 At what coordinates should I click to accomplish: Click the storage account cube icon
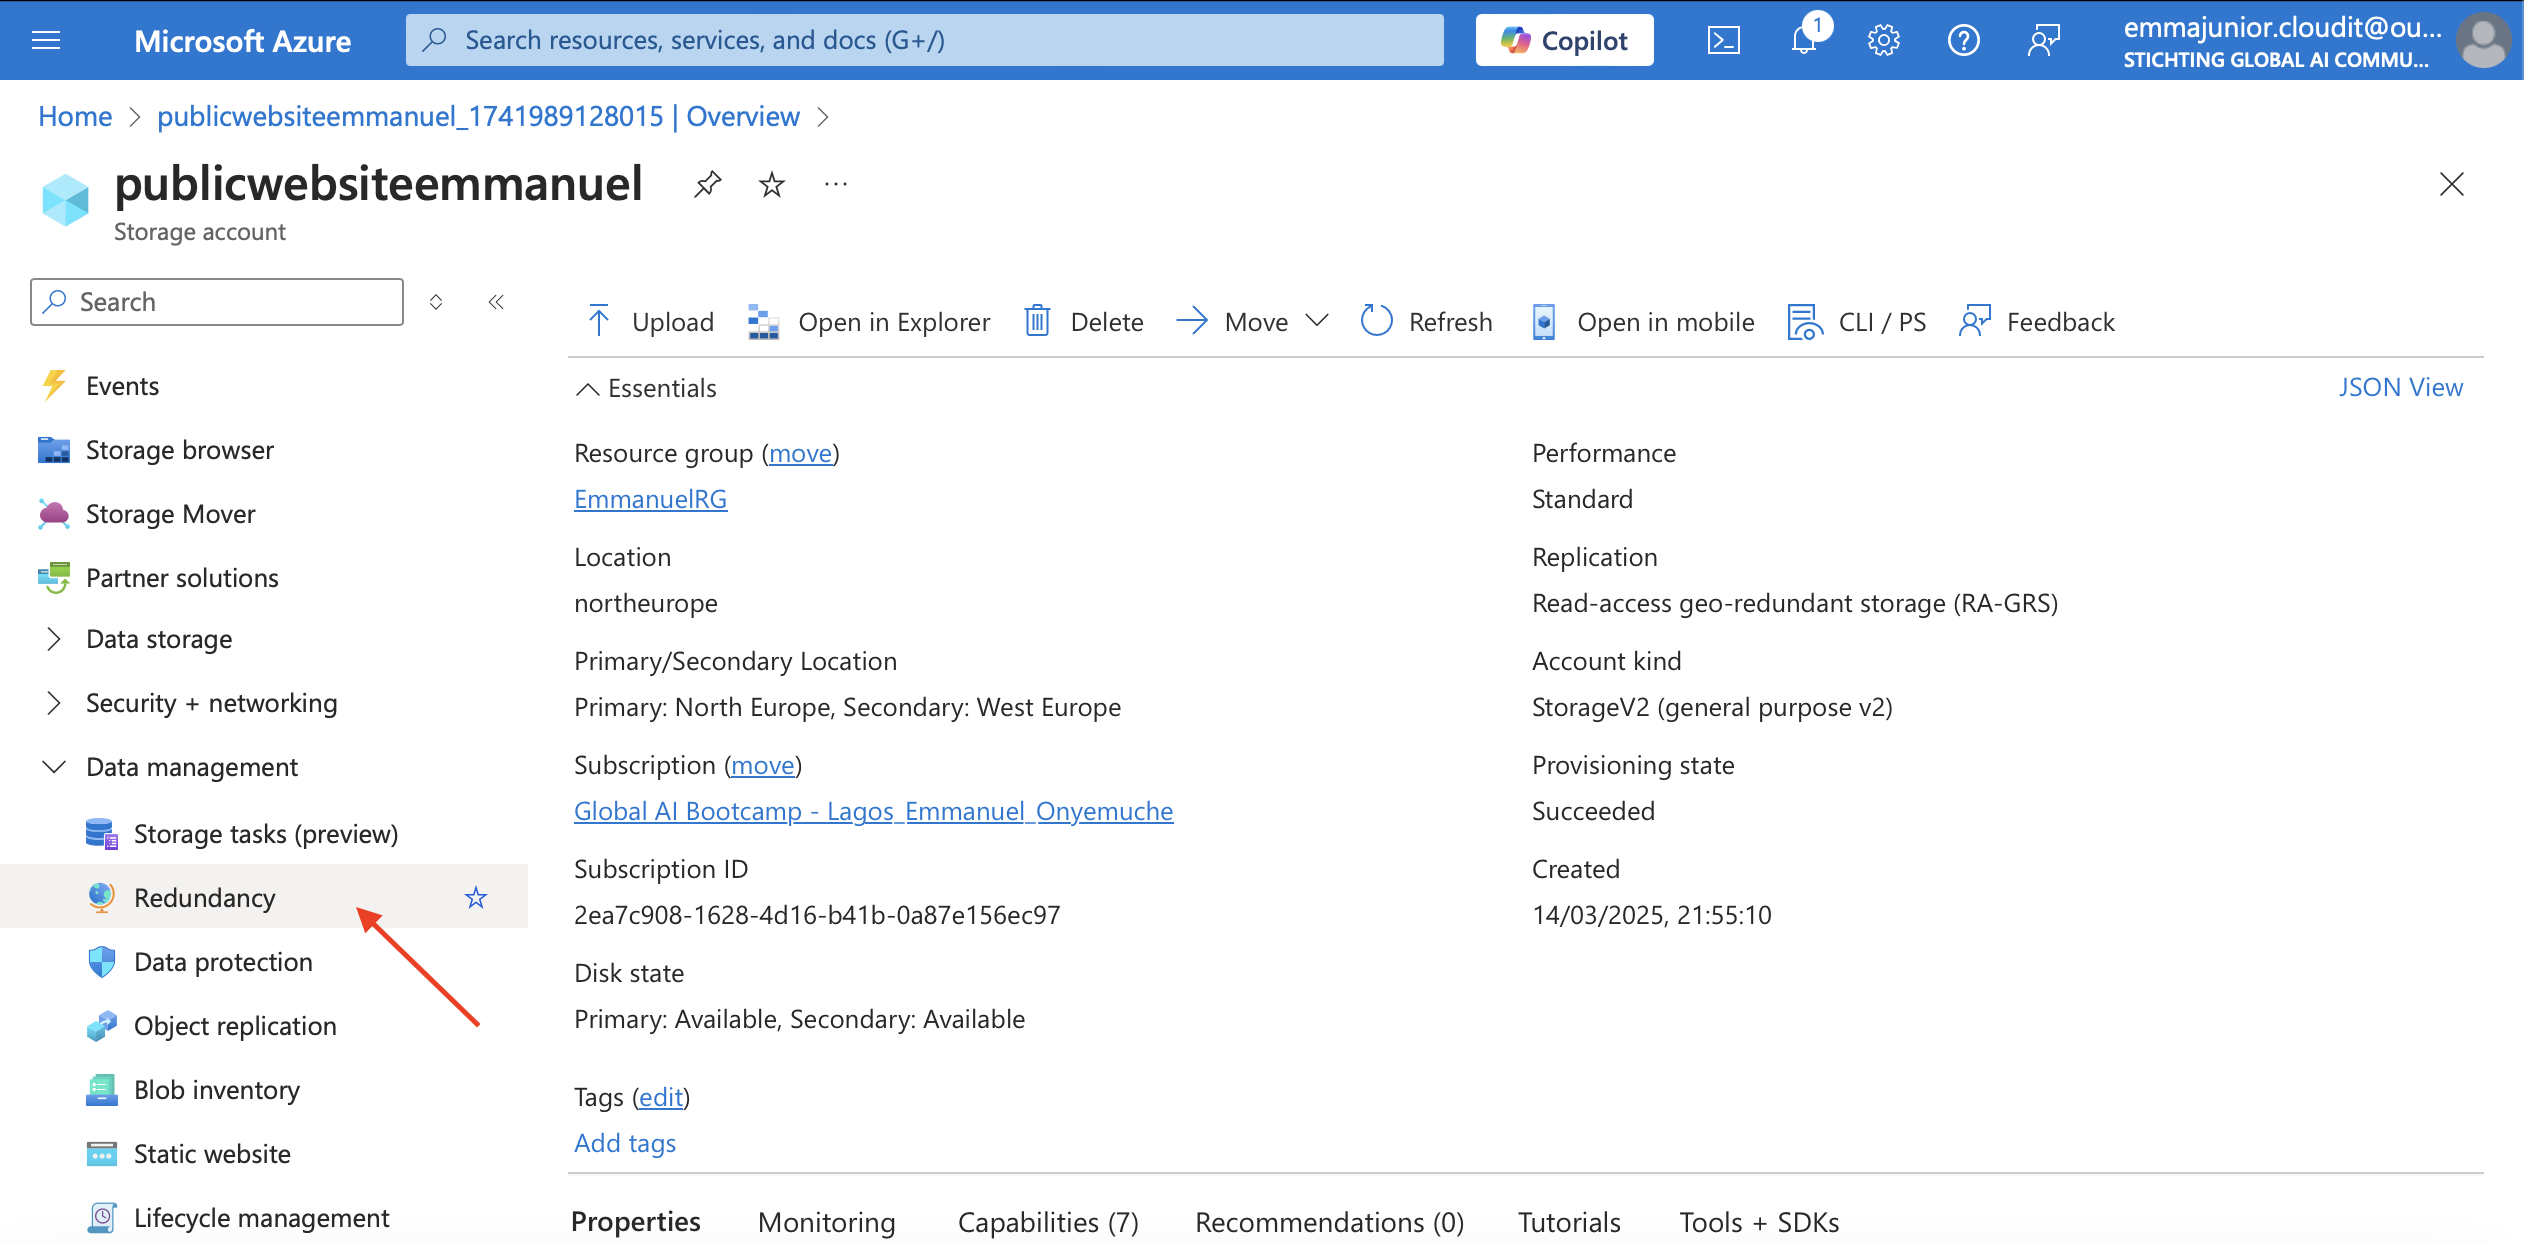click(66, 199)
